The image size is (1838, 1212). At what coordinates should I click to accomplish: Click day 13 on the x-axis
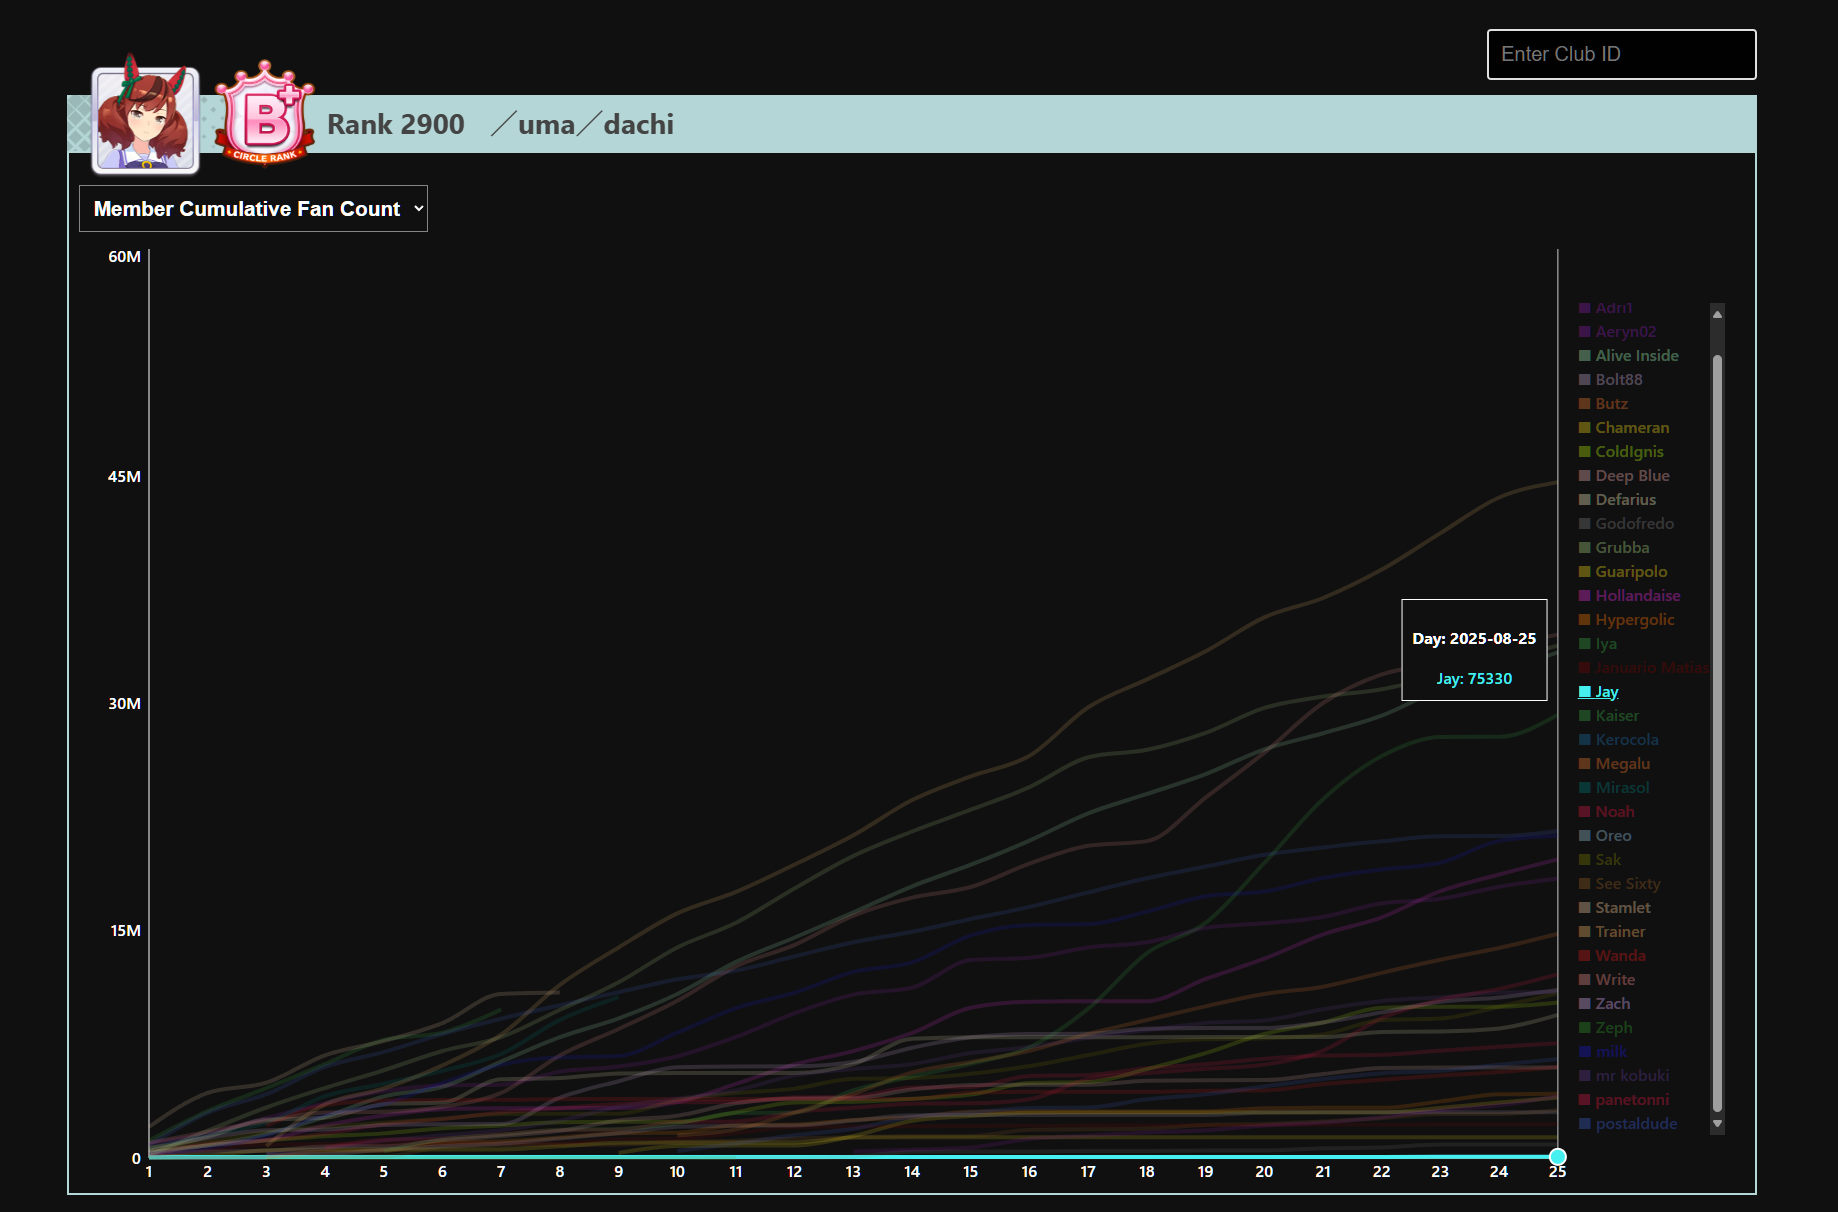(853, 1172)
